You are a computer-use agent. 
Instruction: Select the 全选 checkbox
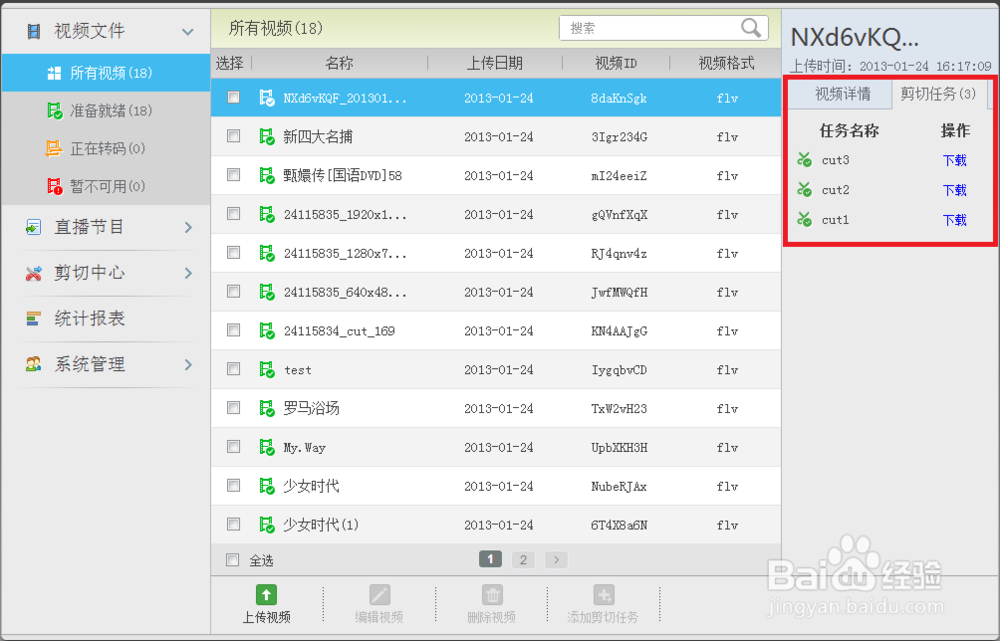tap(232, 560)
